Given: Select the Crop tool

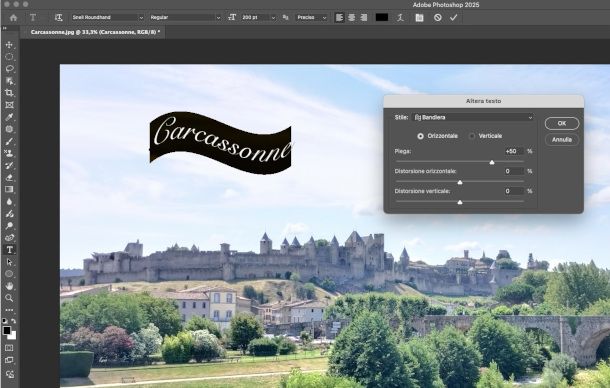Looking at the screenshot, I should point(9,93).
